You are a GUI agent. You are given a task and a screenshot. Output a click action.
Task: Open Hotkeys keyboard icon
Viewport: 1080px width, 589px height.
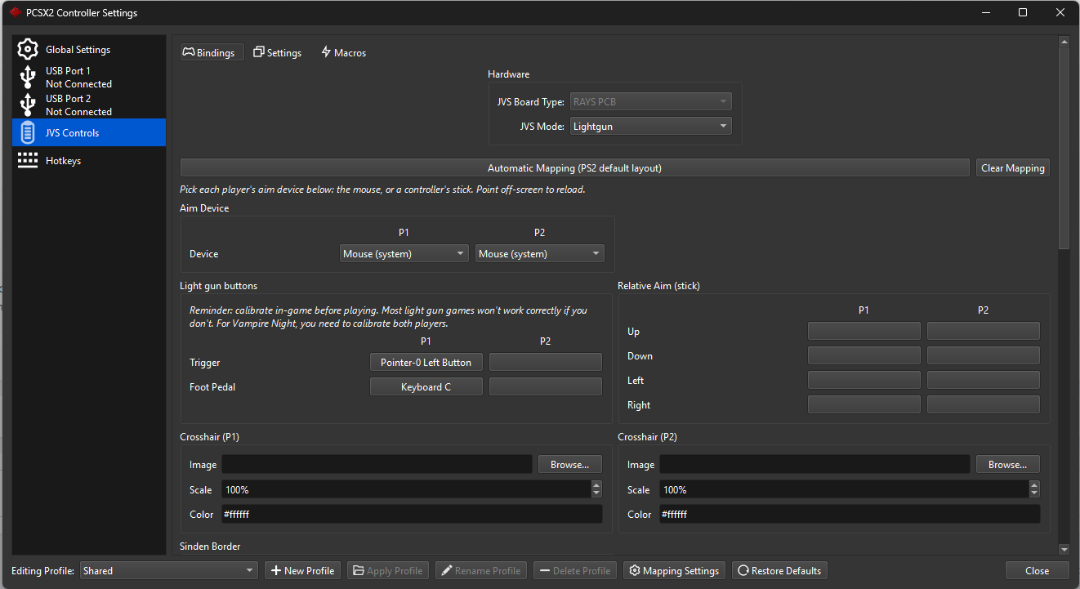pyautogui.click(x=28, y=160)
